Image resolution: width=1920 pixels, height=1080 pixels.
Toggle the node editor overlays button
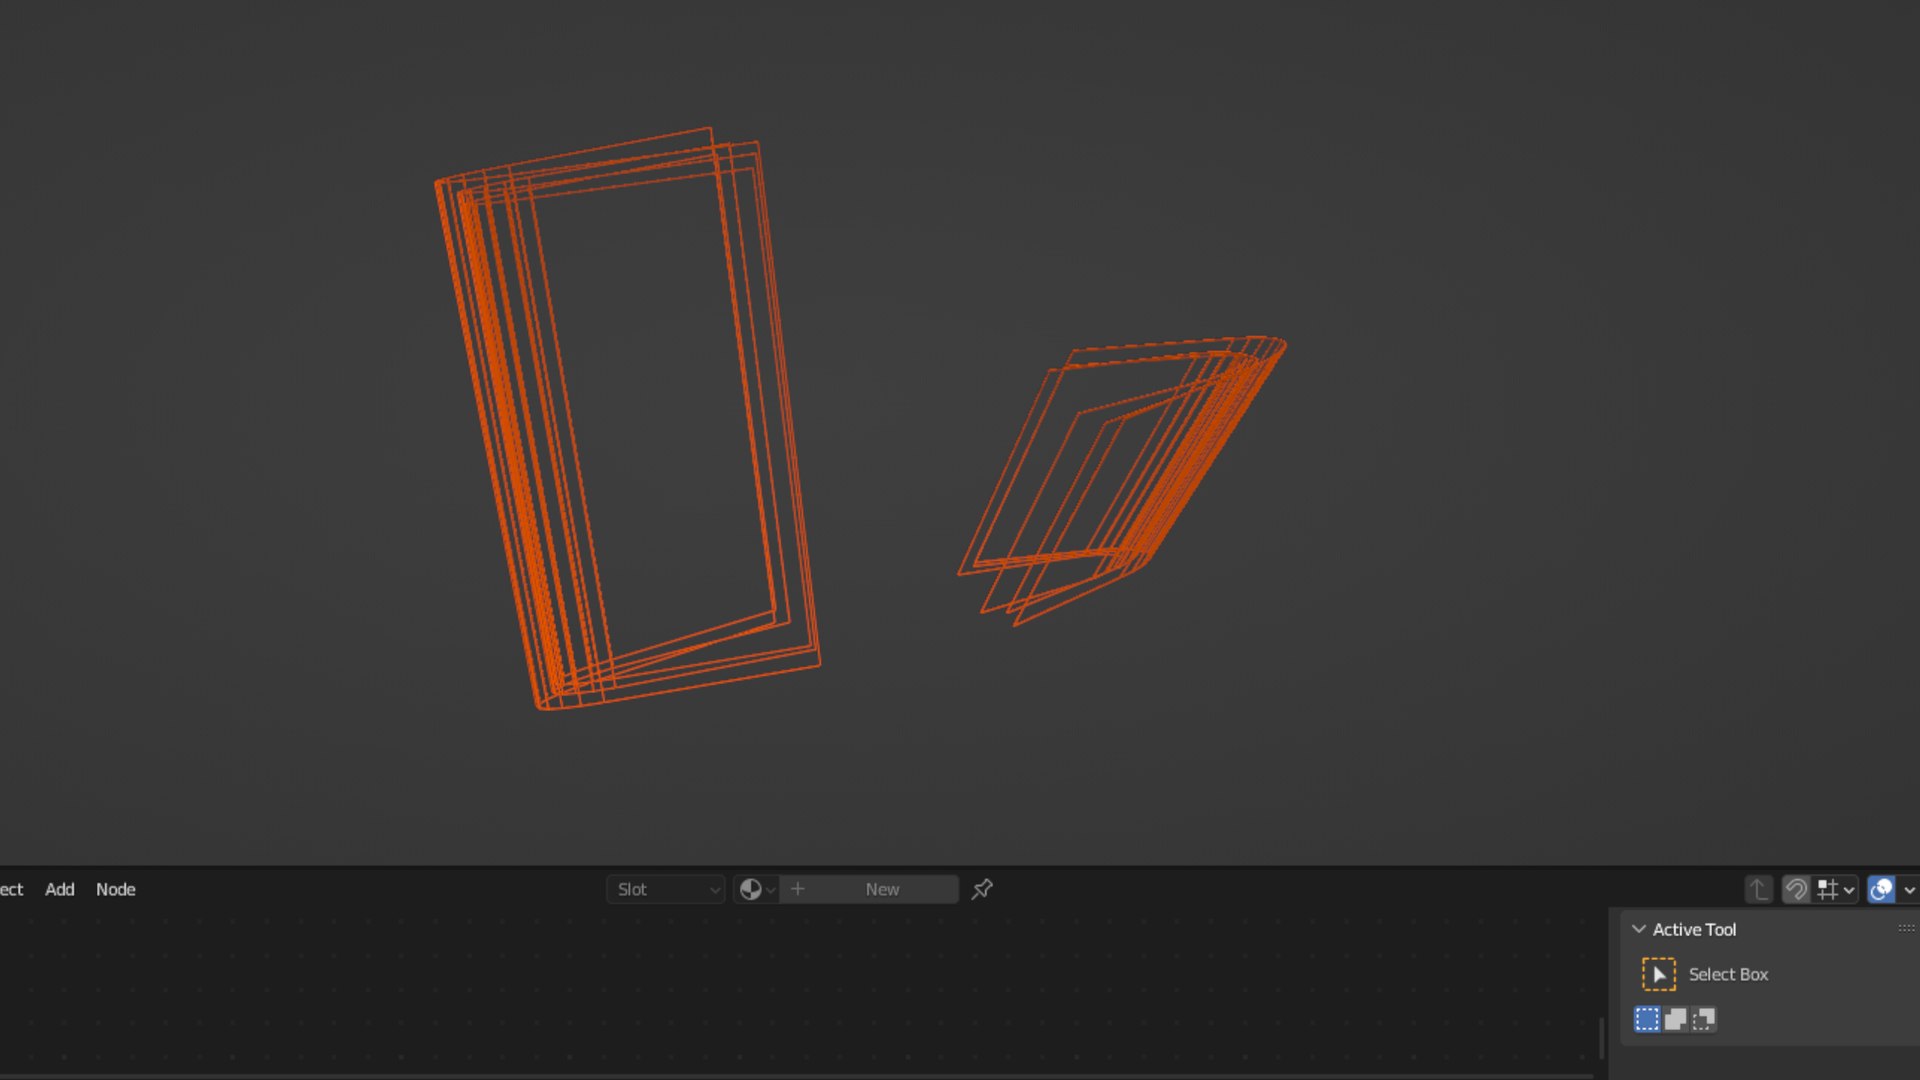pos(1881,889)
